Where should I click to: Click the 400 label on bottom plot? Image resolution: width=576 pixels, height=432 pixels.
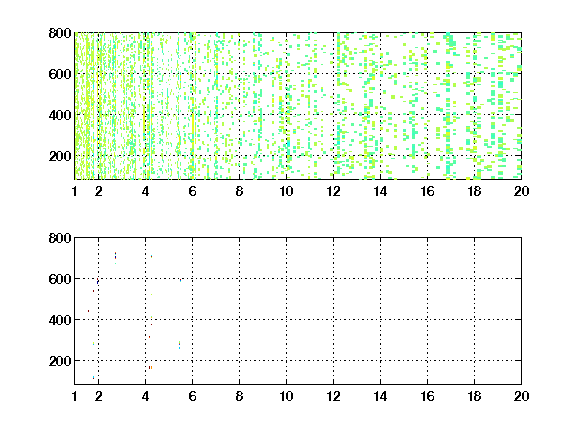[x=60, y=320]
